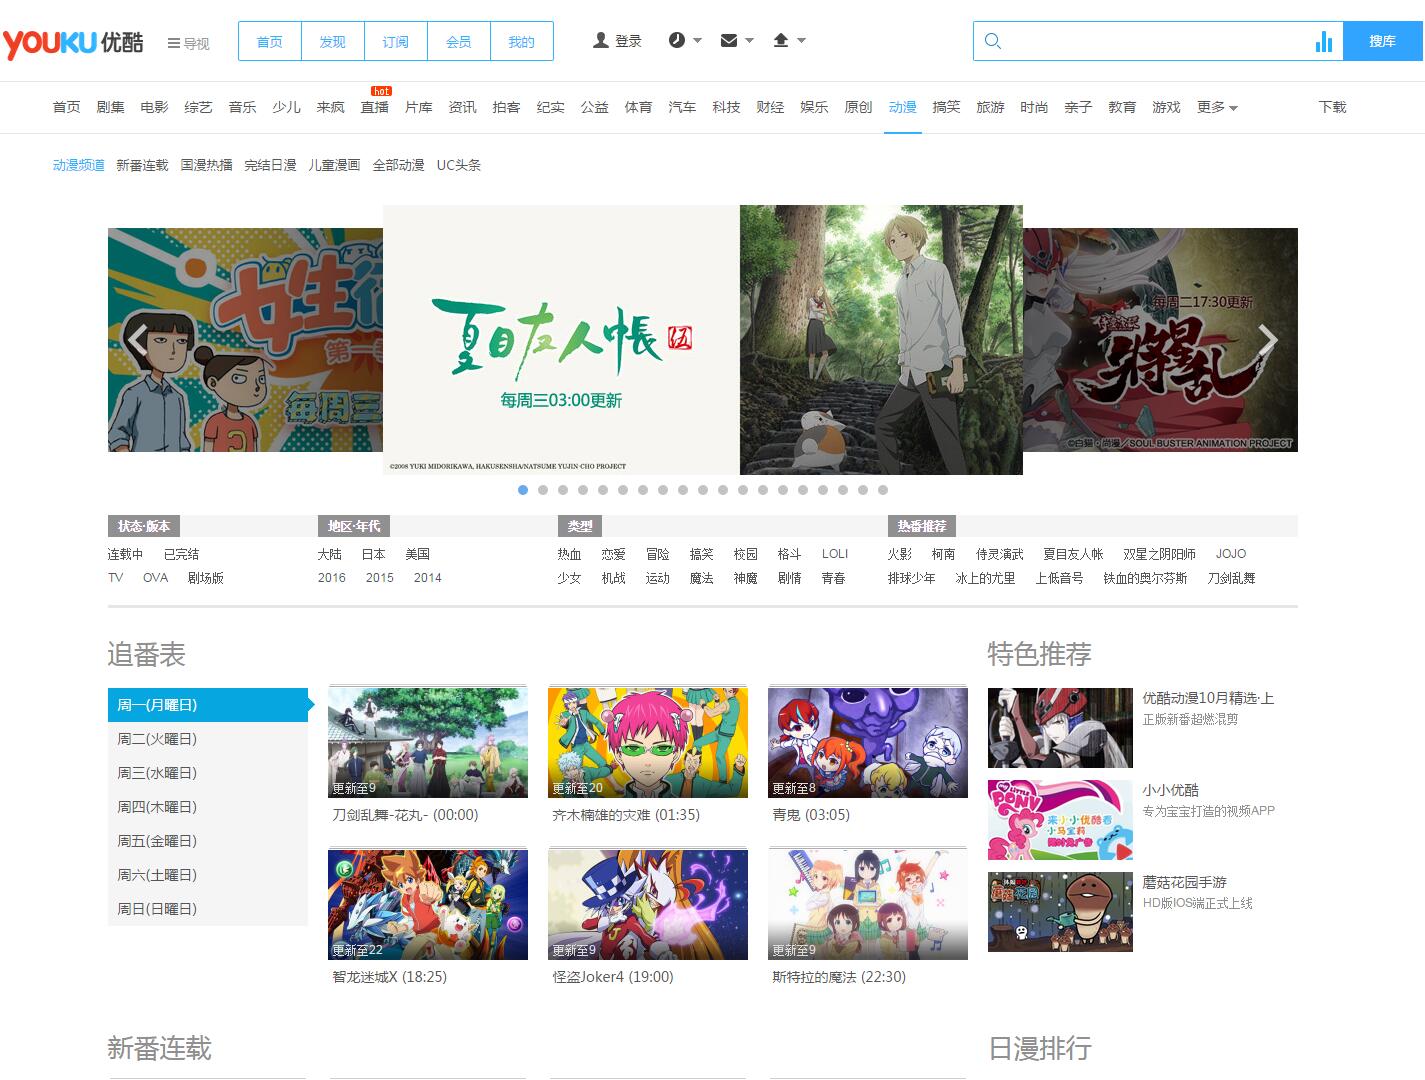Open the 小小优酷 recommendation thumbnail
This screenshot has height=1080, width=1425.
(x=1060, y=820)
